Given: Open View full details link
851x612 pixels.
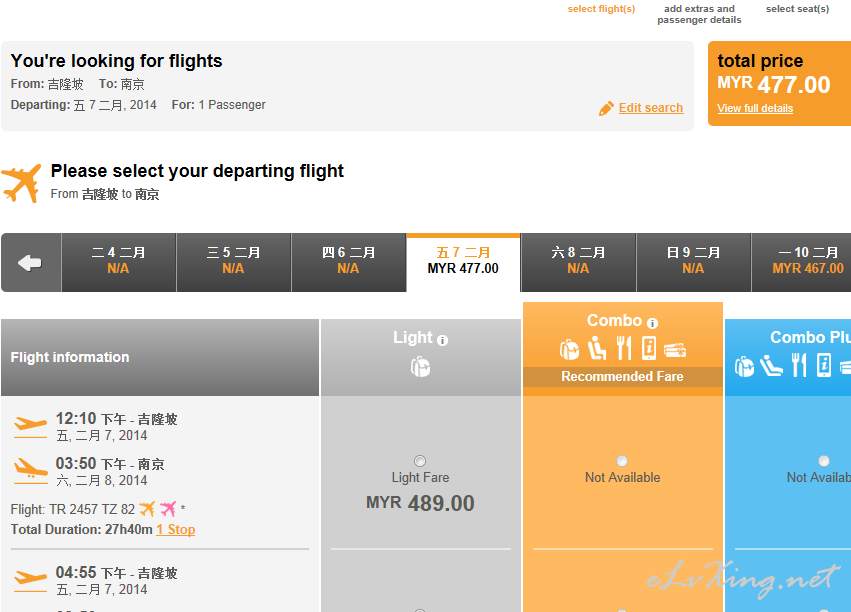Looking at the screenshot, I should click(755, 109).
